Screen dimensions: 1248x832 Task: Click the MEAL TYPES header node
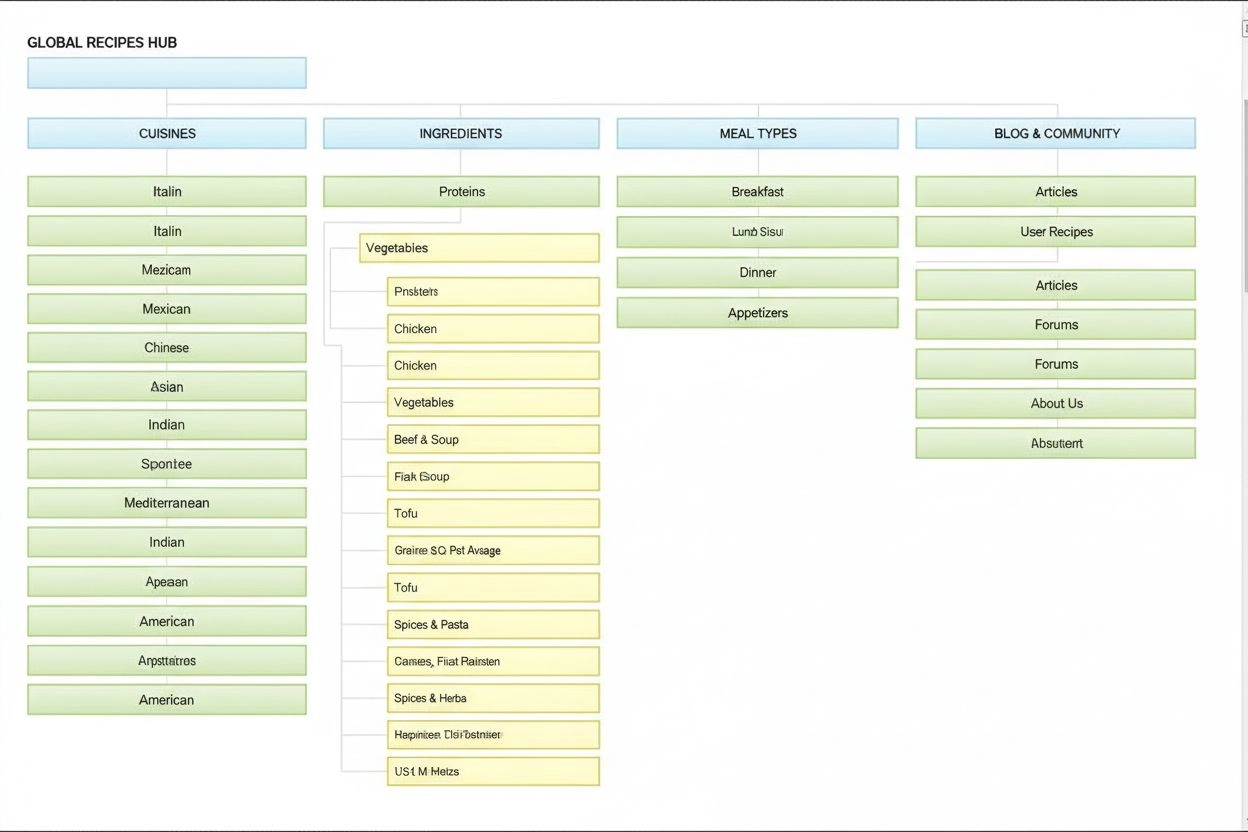coord(757,133)
